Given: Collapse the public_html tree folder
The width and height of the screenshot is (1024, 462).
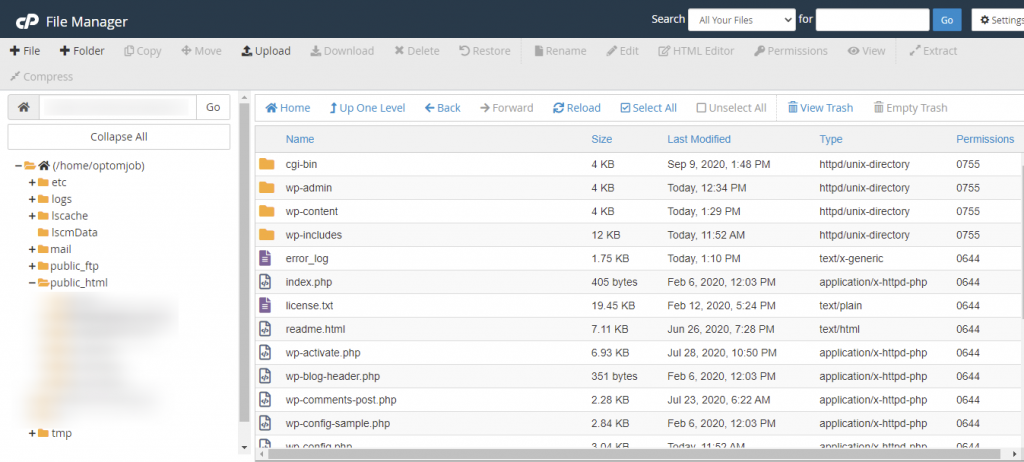Looking at the screenshot, I should [32, 283].
